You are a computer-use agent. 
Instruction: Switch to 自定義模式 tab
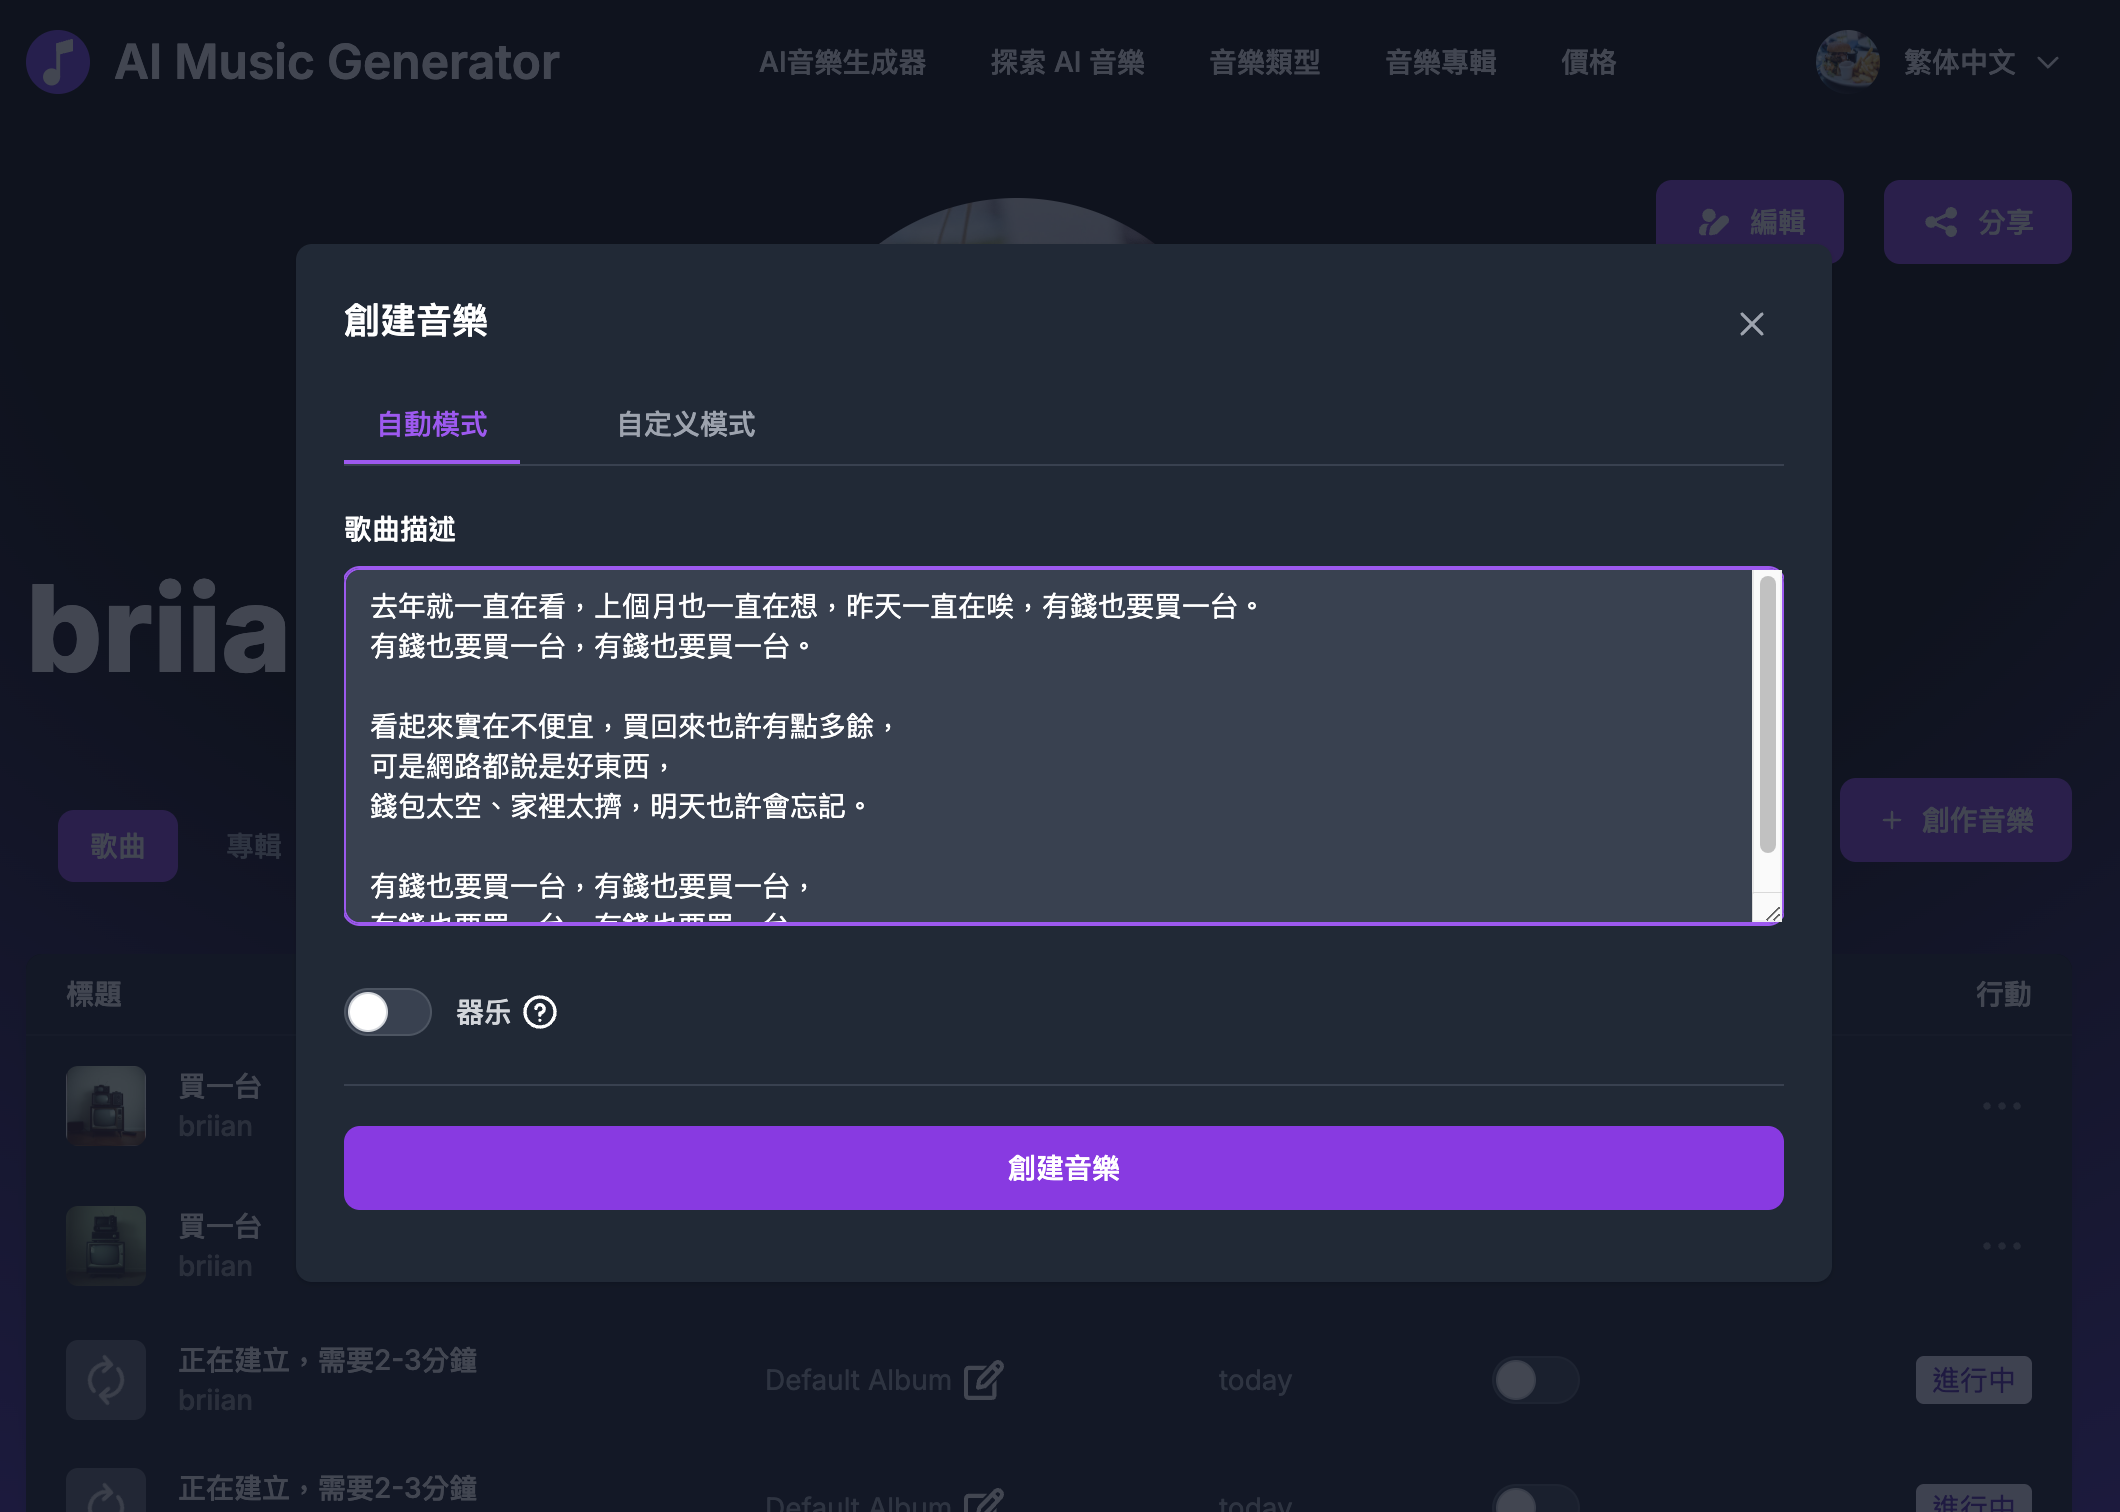(x=684, y=425)
